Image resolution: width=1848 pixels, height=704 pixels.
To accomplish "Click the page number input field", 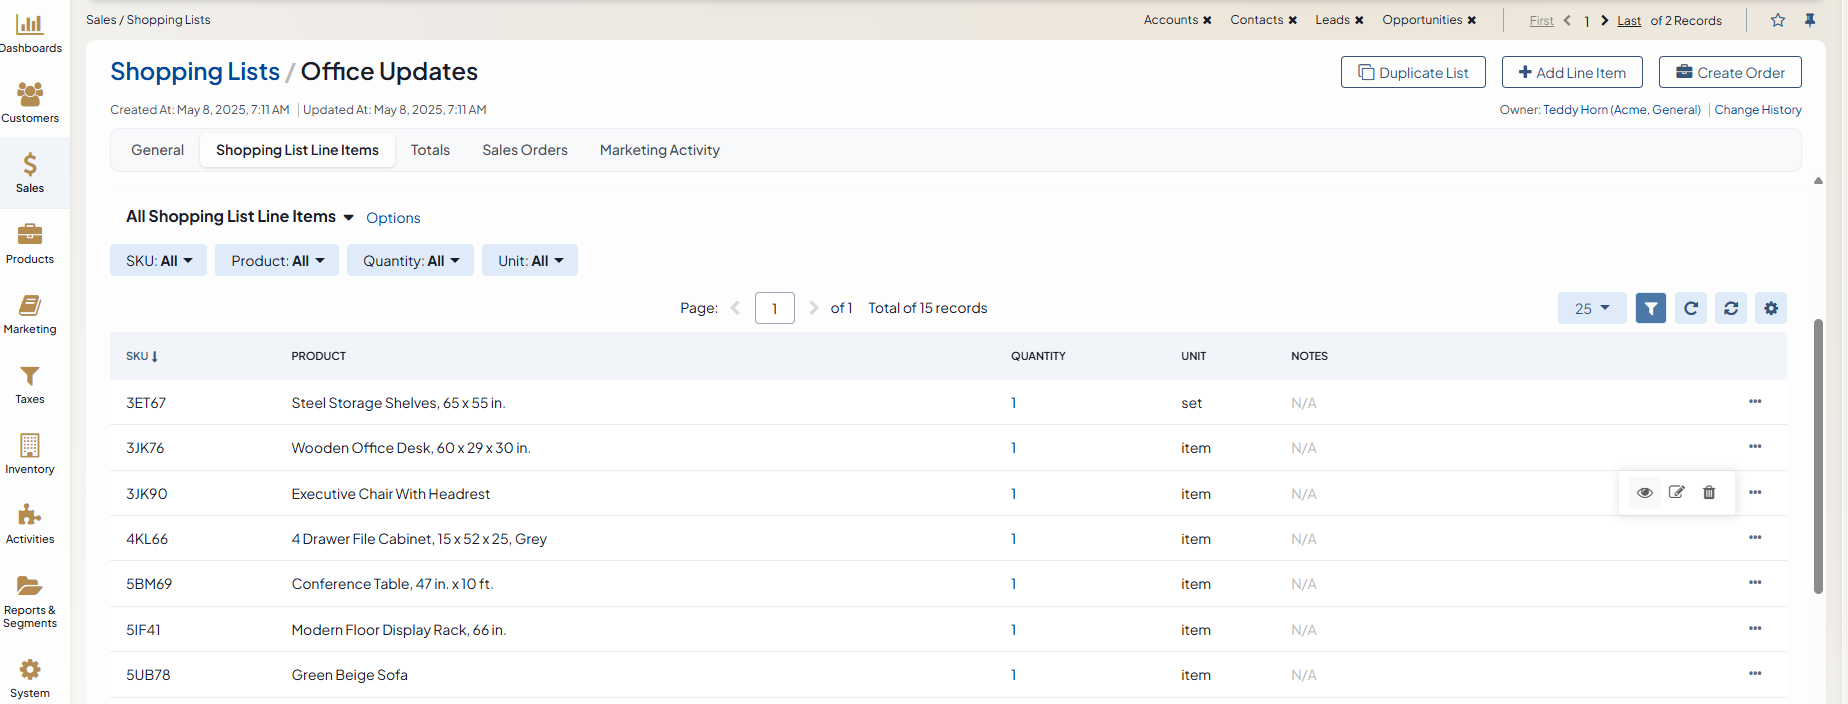I will click(774, 308).
